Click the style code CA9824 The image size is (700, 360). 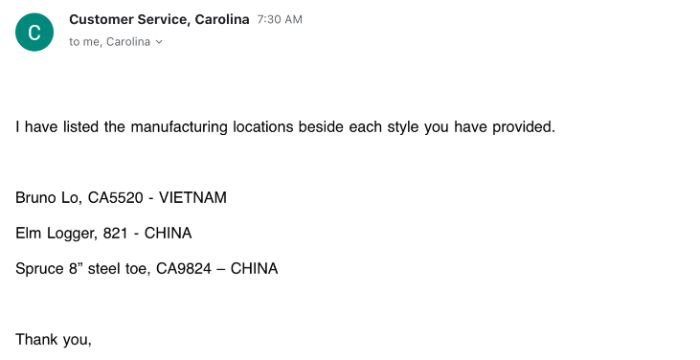coord(184,268)
